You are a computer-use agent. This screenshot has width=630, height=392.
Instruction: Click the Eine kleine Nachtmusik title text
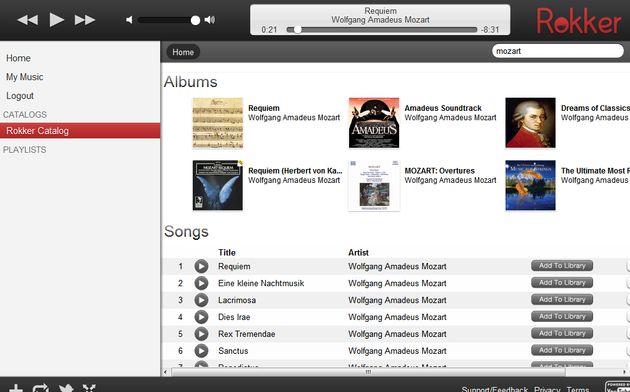pos(261,283)
